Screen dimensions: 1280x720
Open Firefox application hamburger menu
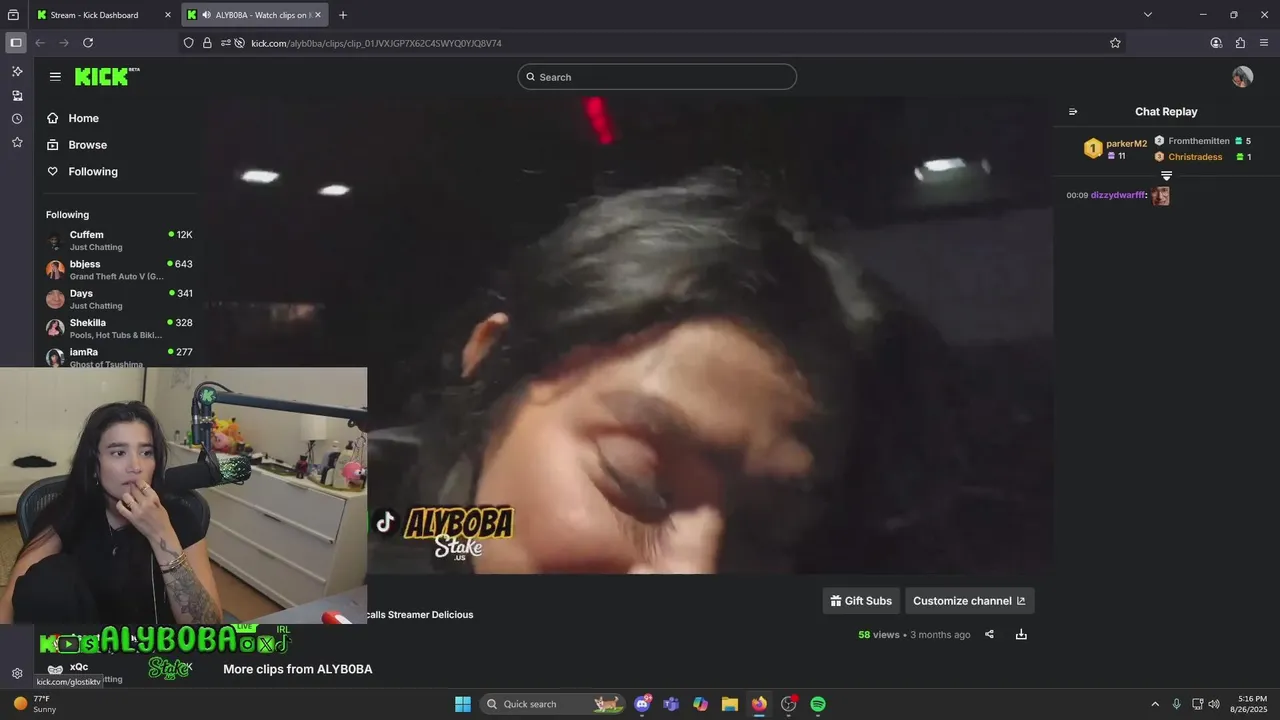pos(1264,43)
